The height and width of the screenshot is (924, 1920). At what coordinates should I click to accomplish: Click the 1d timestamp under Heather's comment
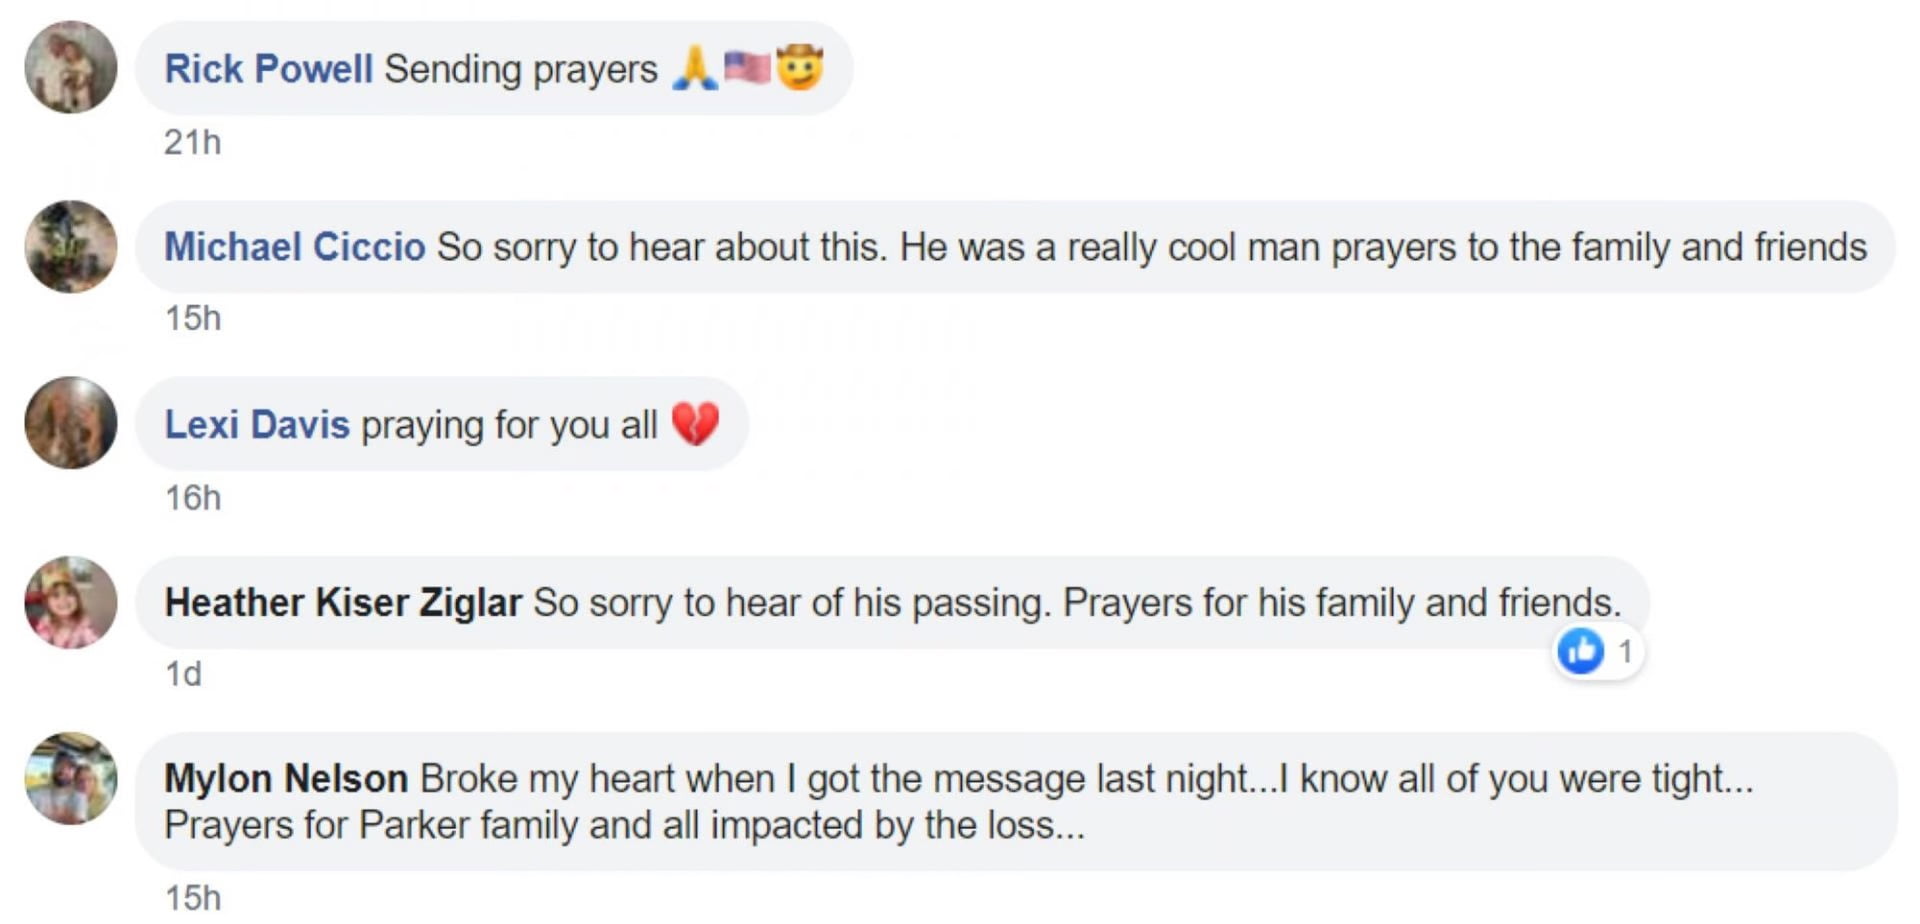183,674
